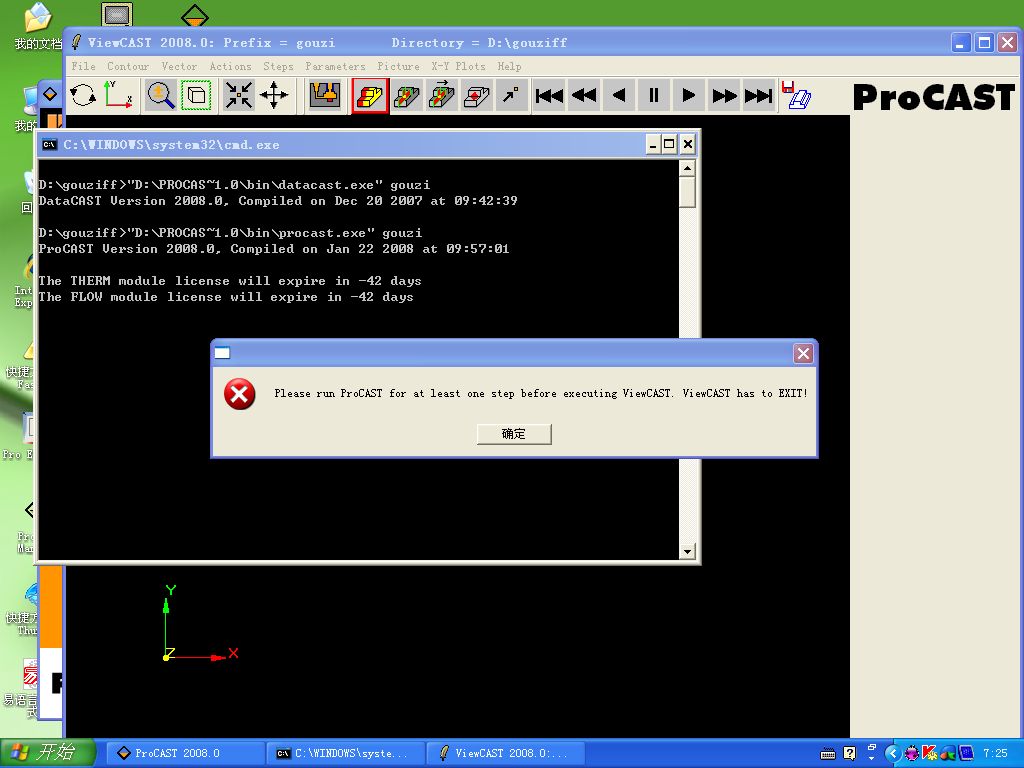Open the cmd.exe title bar system icon
This screenshot has width=1024, height=768.
pyautogui.click(x=50, y=144)
